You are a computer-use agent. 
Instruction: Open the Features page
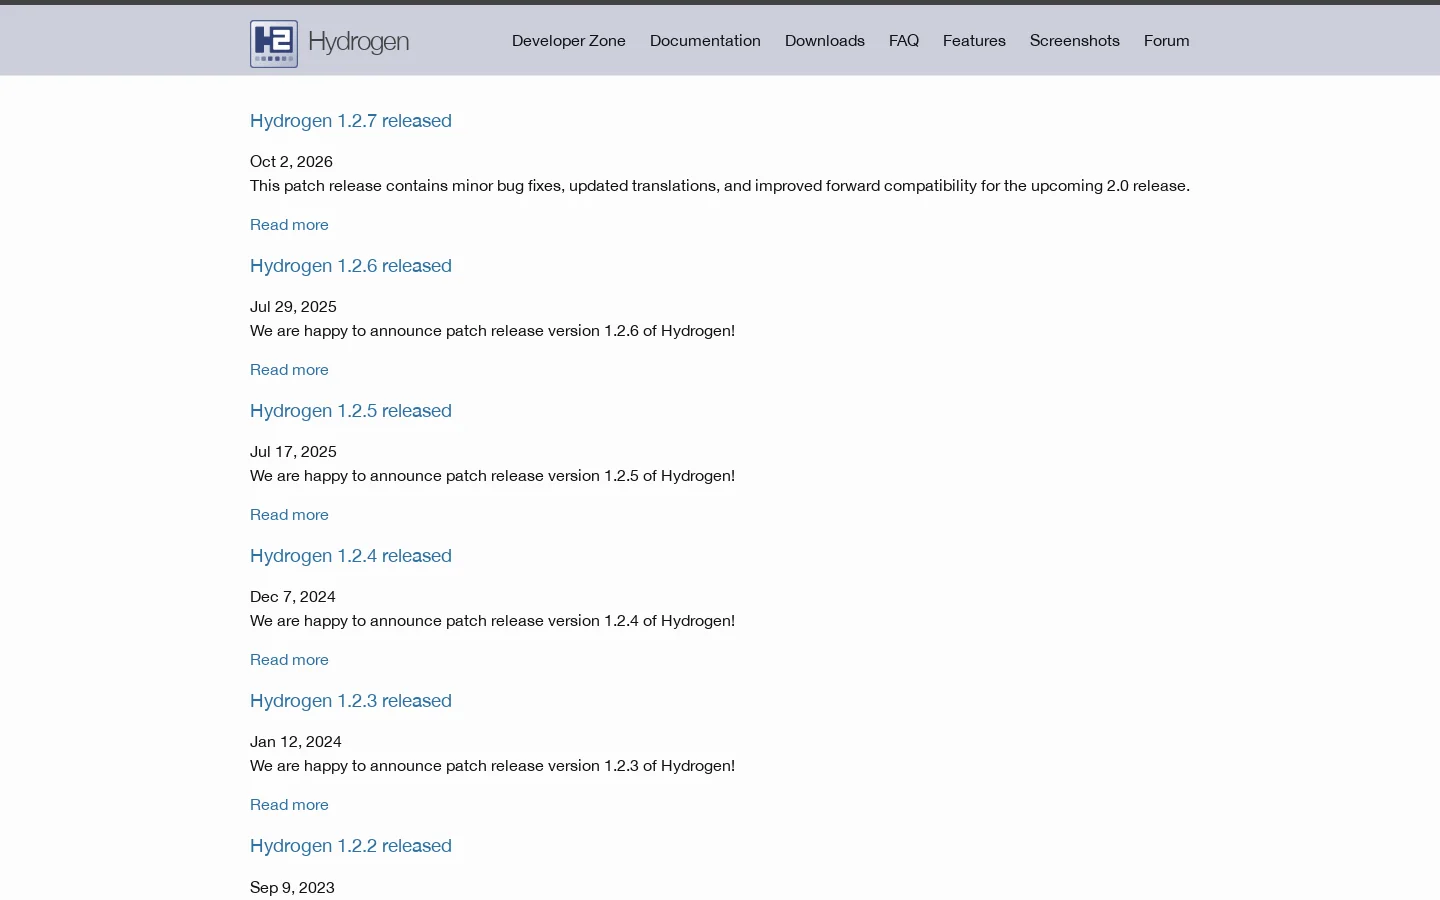974,41
